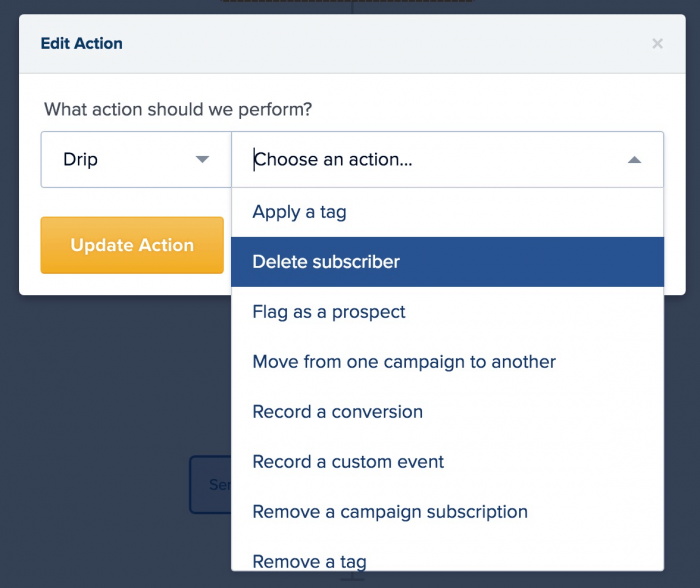Select Remove a campaign subscription
The width and height of the screenshot is (700, 588).
point(447,512)
